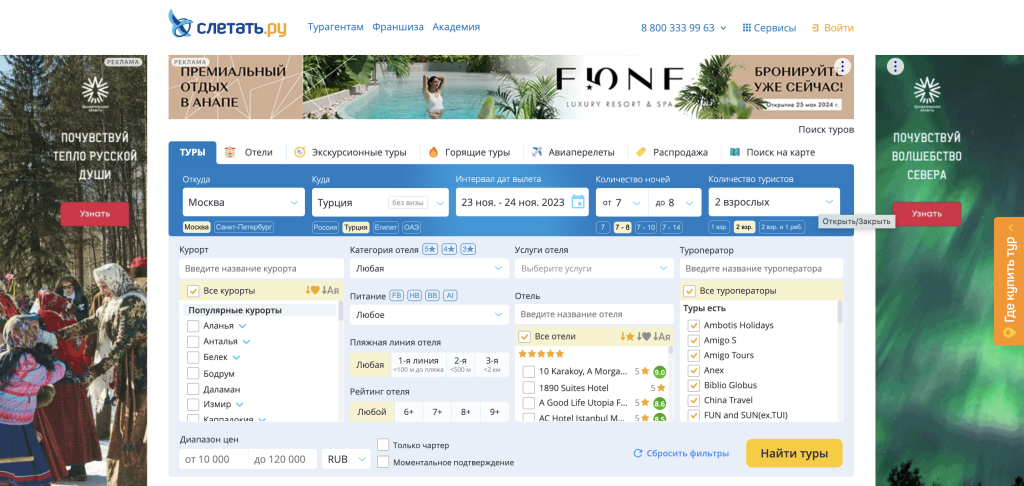The height and width of the screenshot is (486, 1024).
Task: Select the 3-star category quick badge
Action: (468, 250)
